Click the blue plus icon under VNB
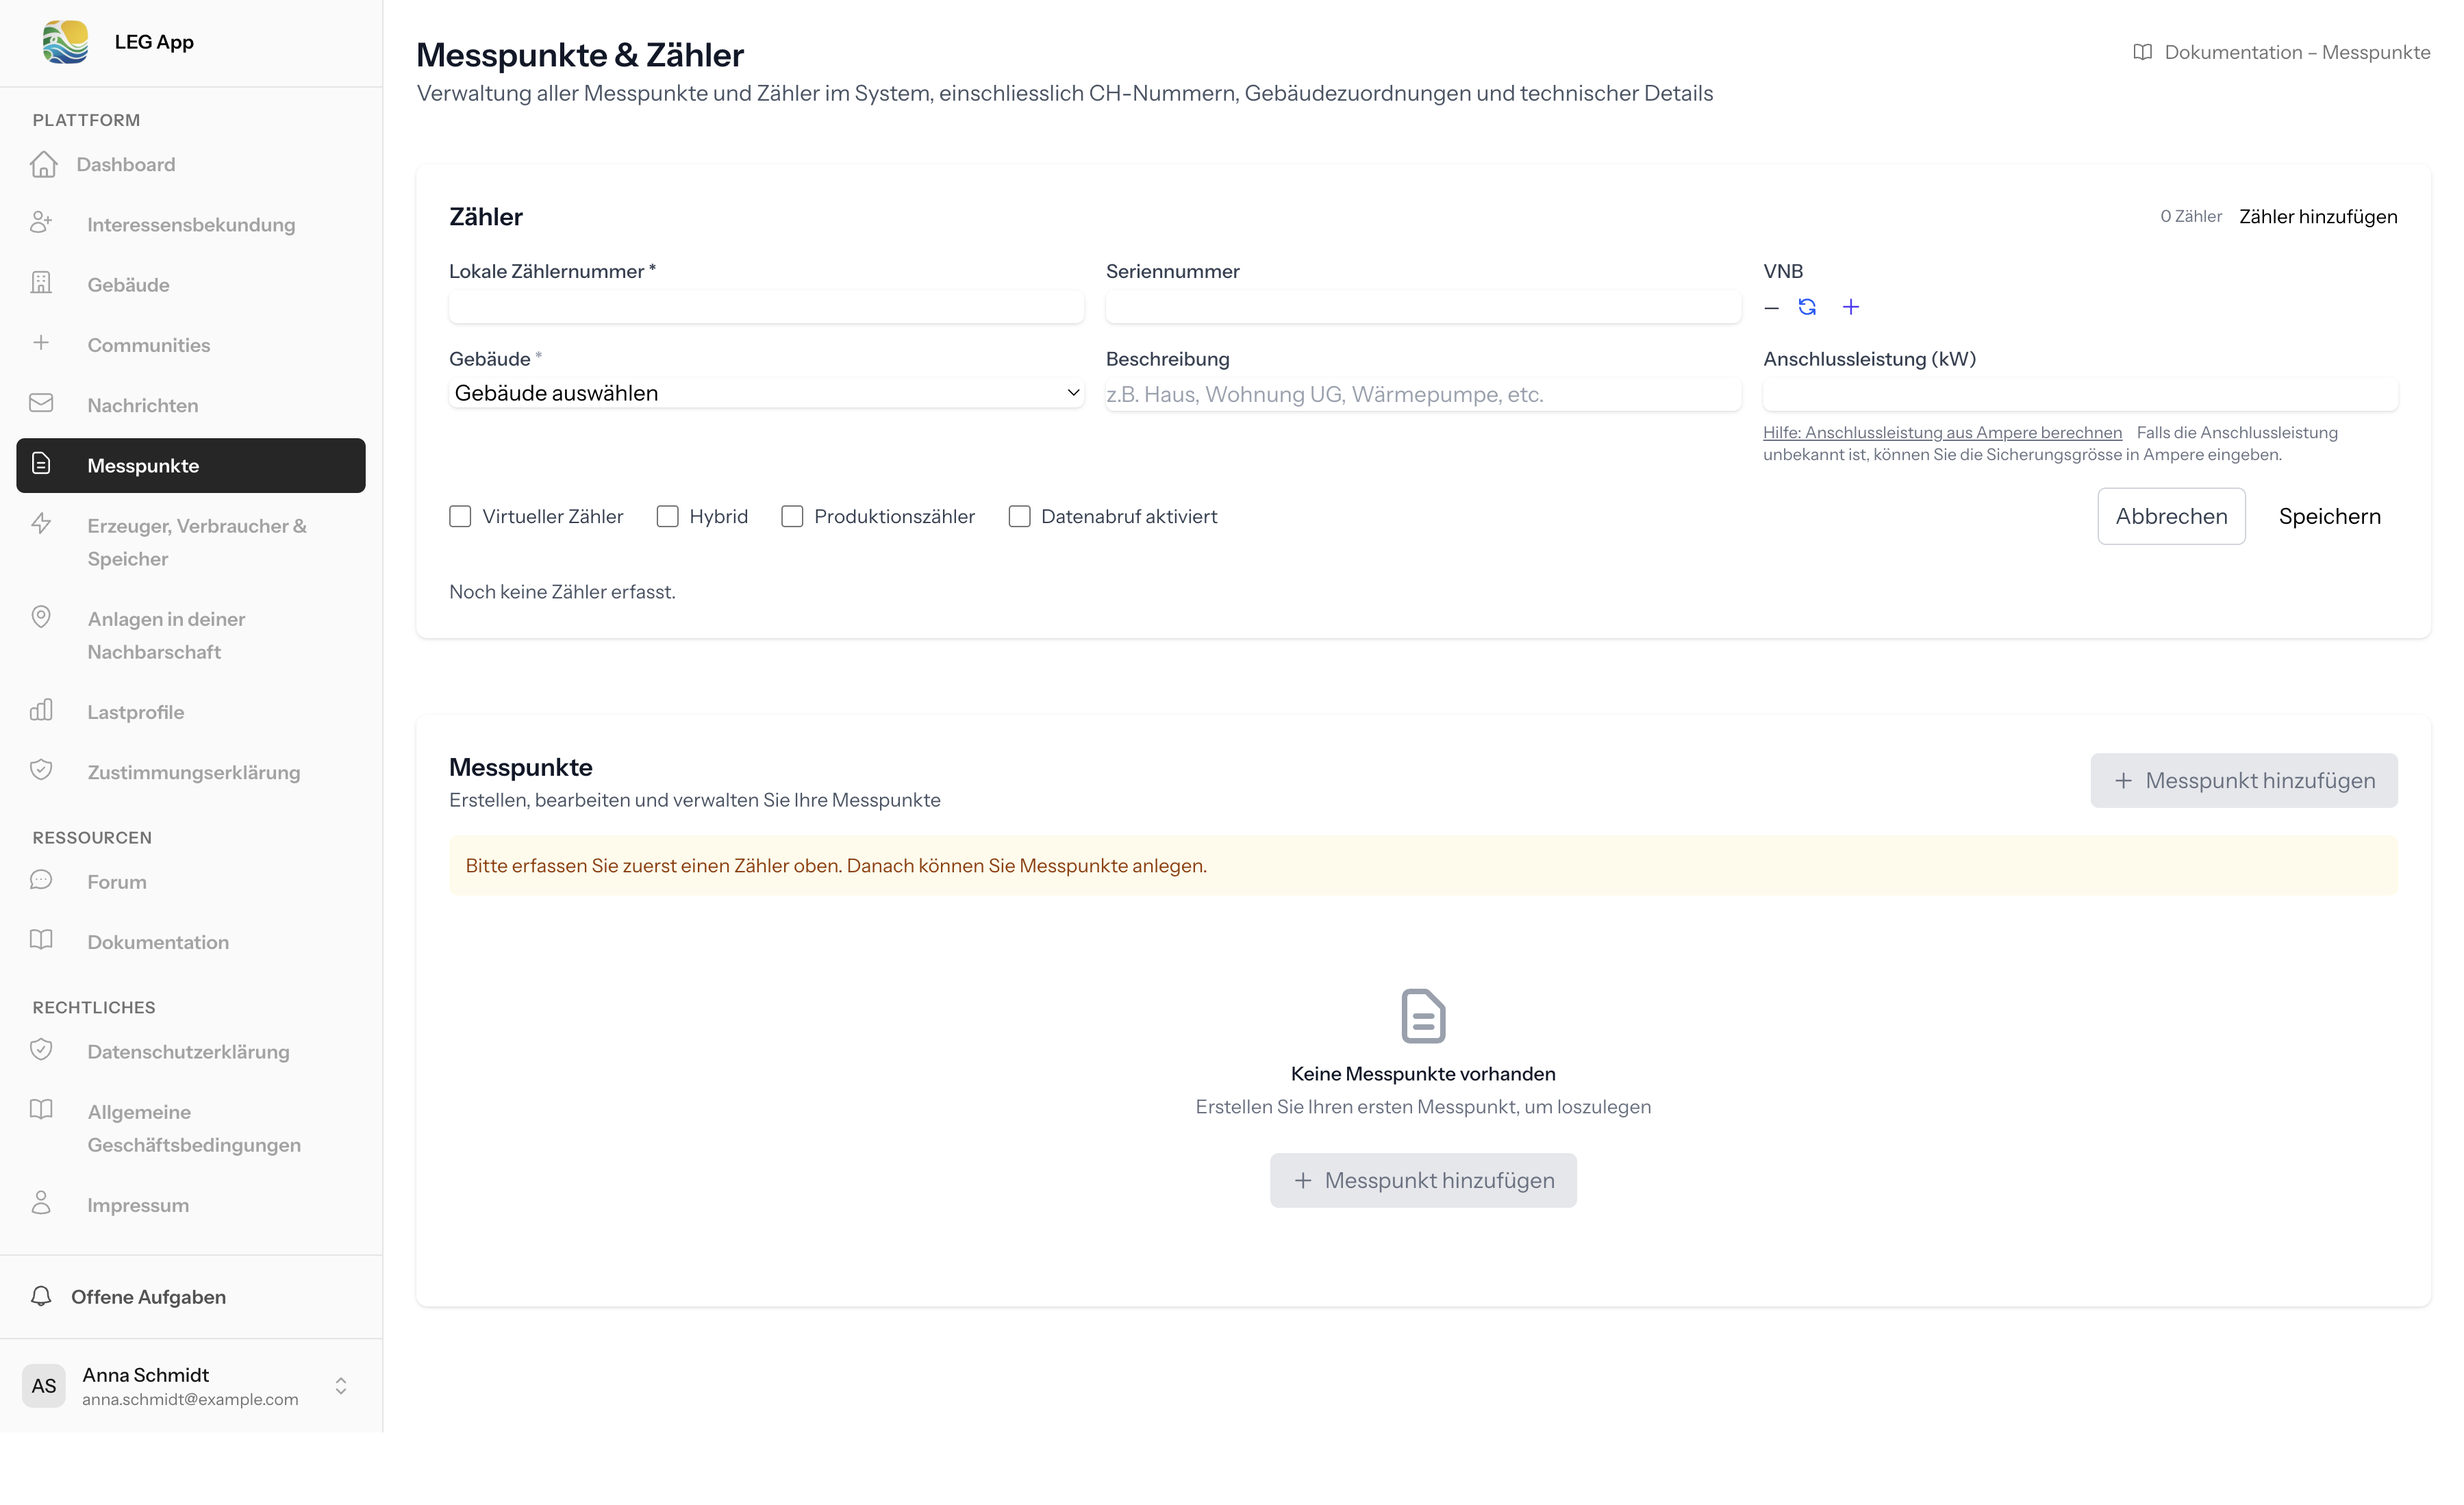Viewport: 2464px width, 1505px height. [1850, 307]
